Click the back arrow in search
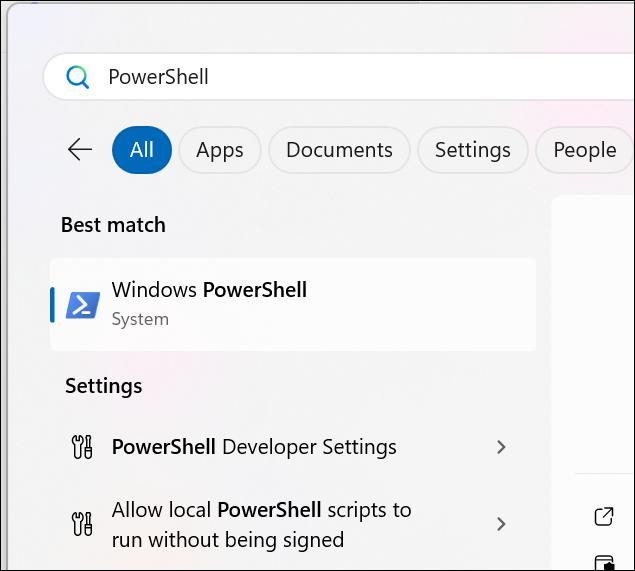 pos(80,150)
